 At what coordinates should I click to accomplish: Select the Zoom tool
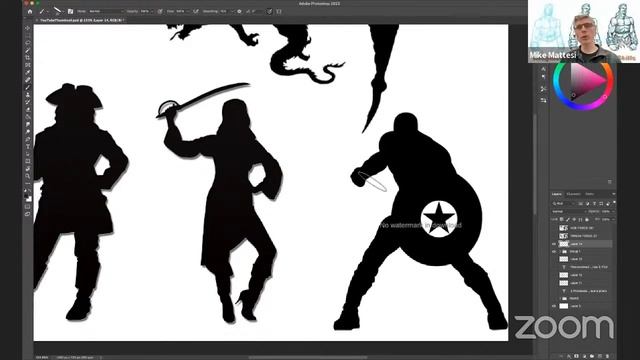pos(28,176)
